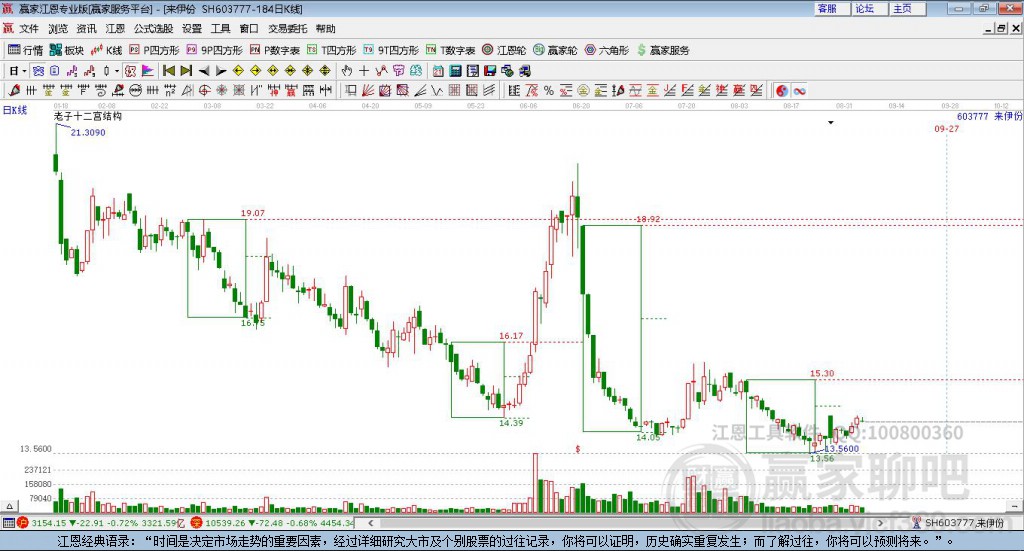Select the hand pan tool
1024x551 pixels.
tap(346, 71)
